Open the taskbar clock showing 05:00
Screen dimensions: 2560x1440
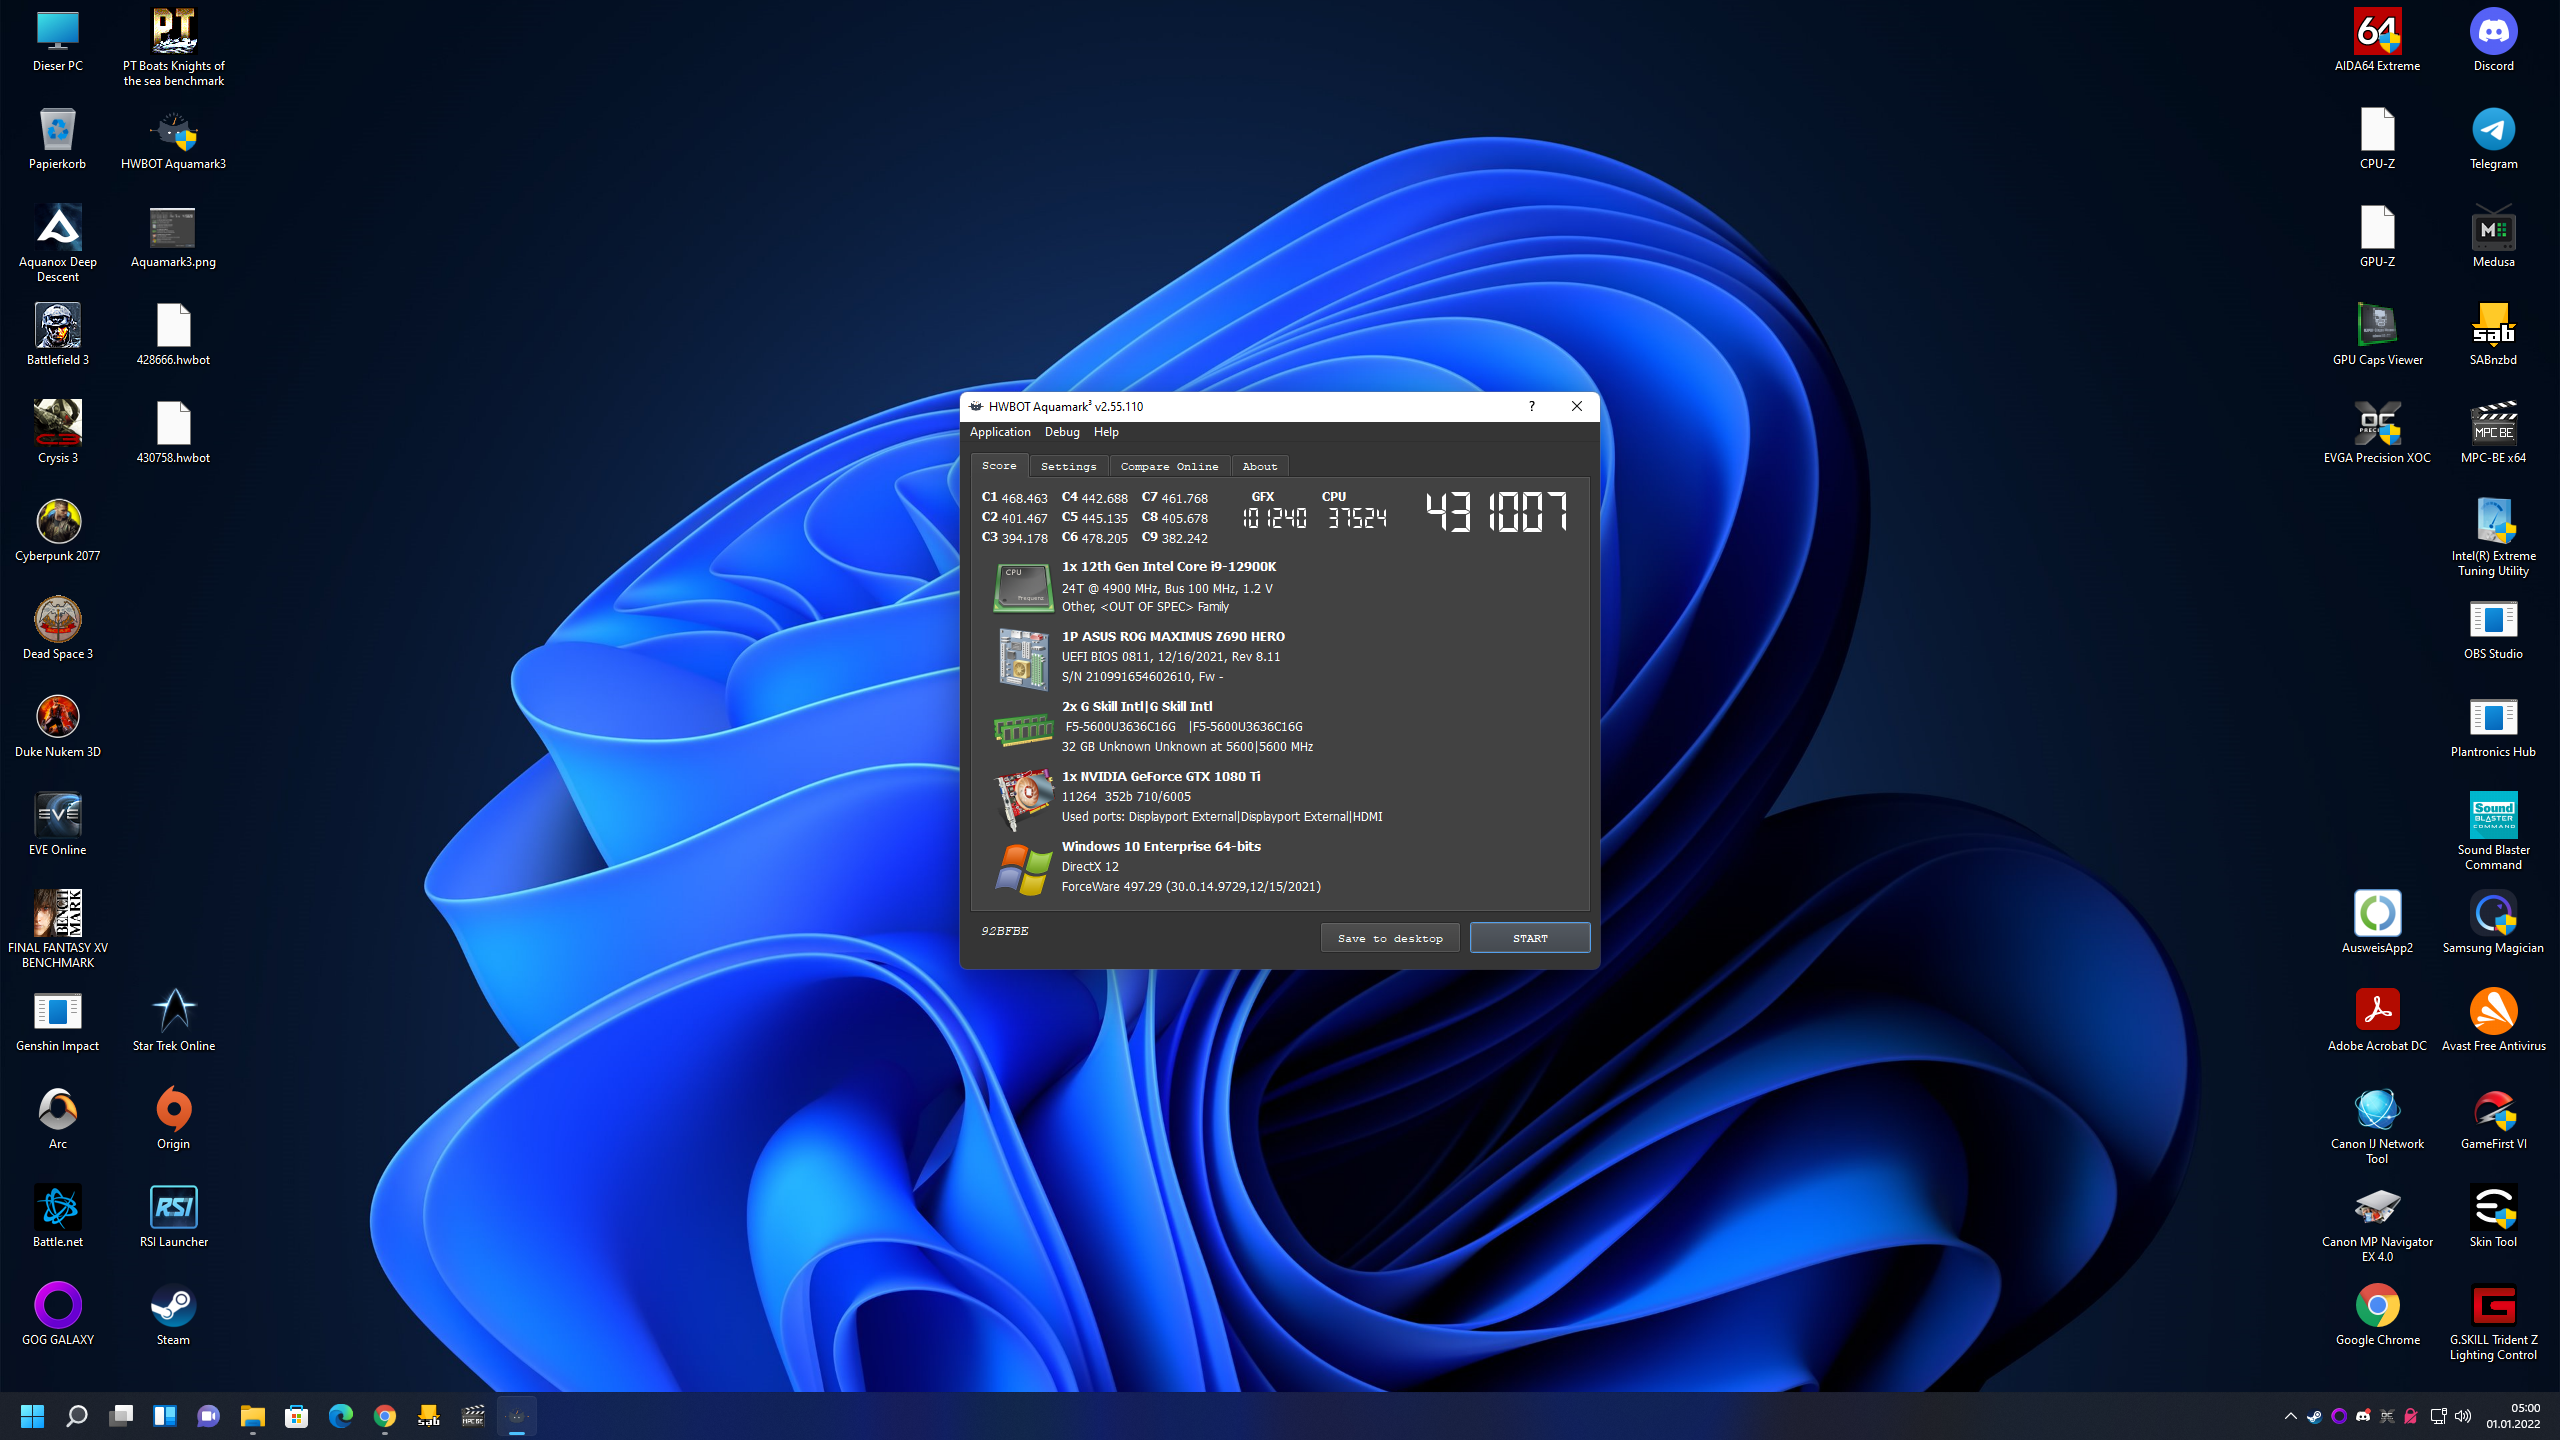tap(2514, 1416)
